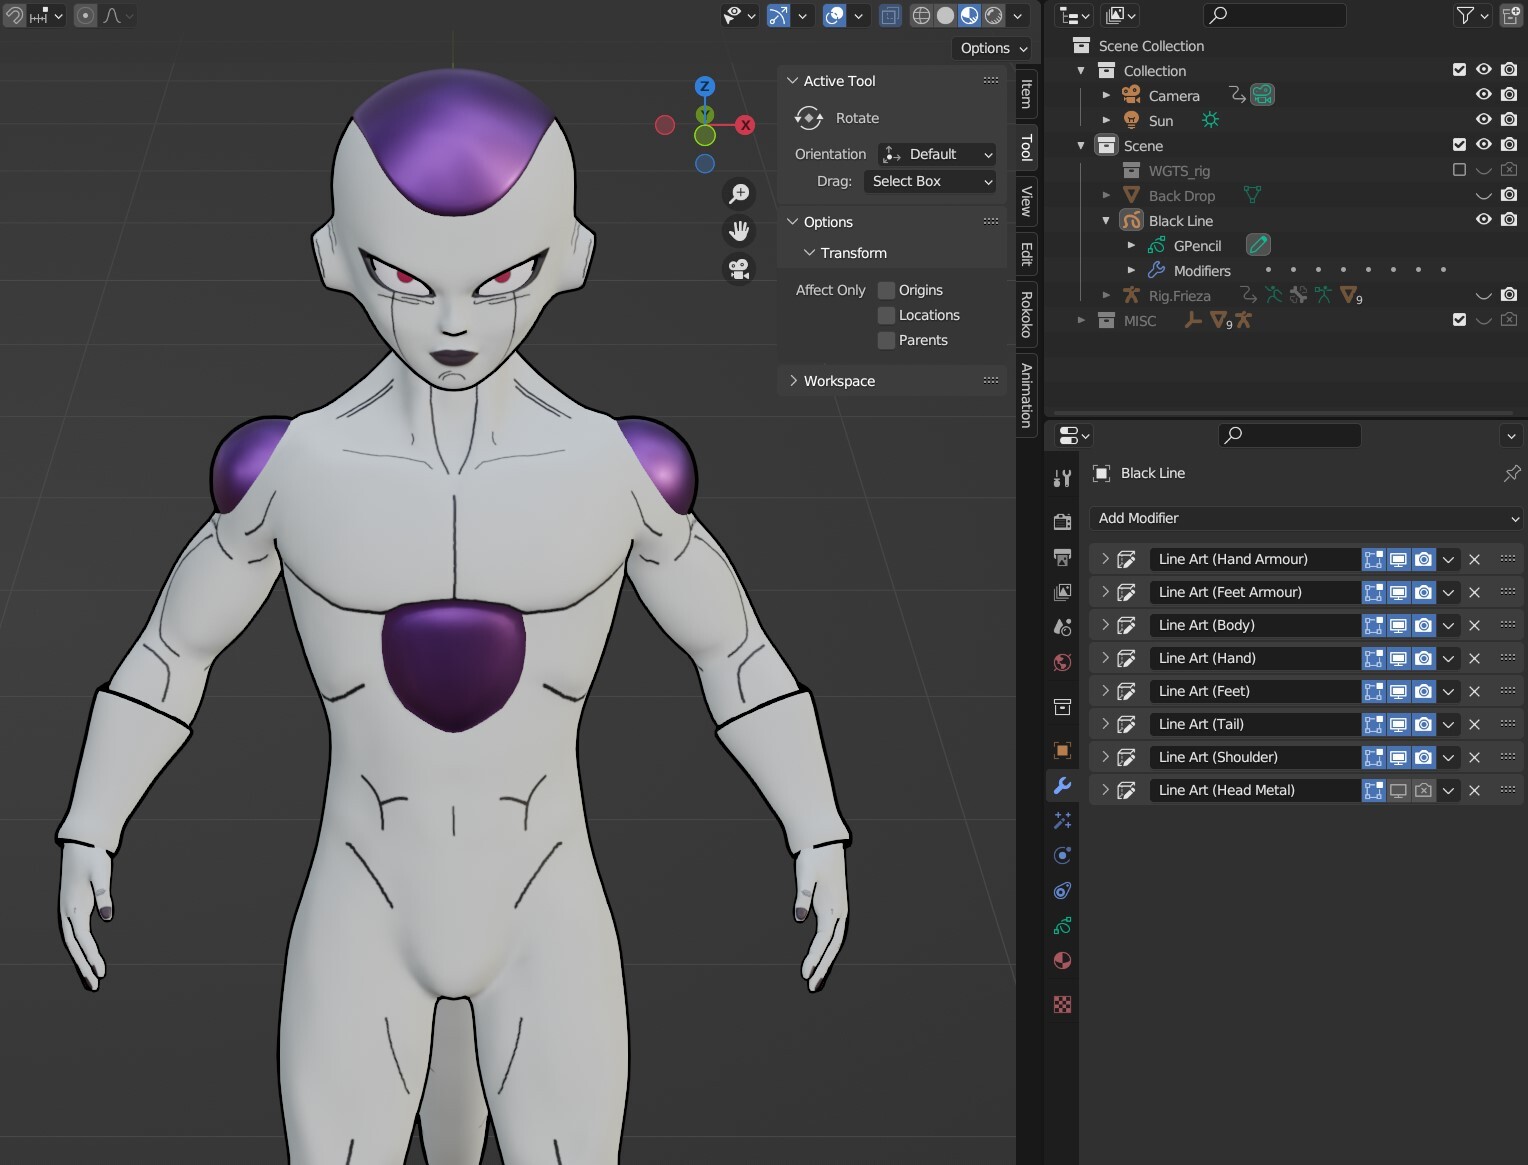Expand the Workspace panel
The image size is (1528, 1165).
793,381
